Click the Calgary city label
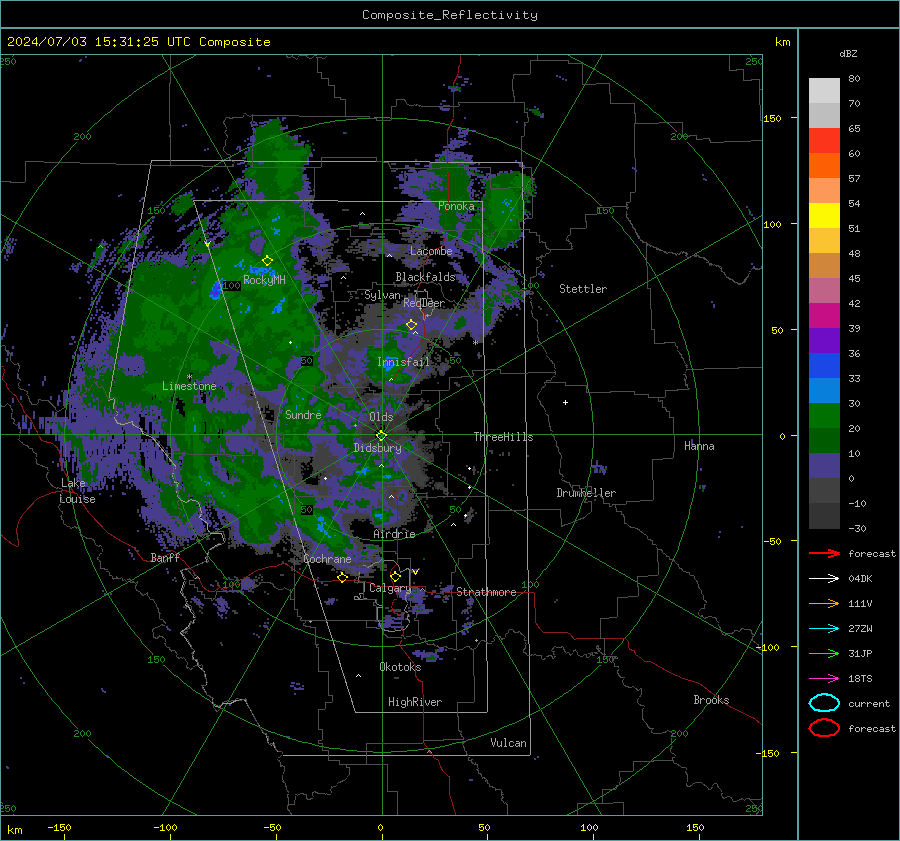This screenshot has width=900, height=841. pyautogui.click(x=390, y=588)
